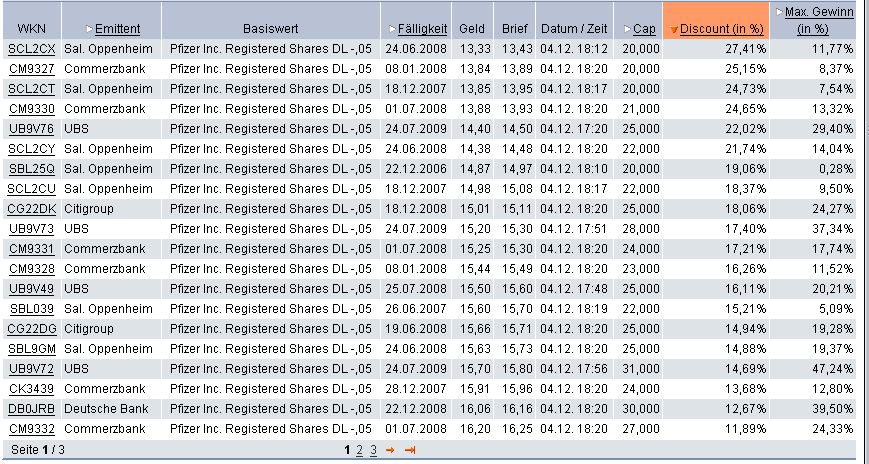Screen dimensions: 869x464
Task: Open page 3 of results
Action: [x=373, y=450]
